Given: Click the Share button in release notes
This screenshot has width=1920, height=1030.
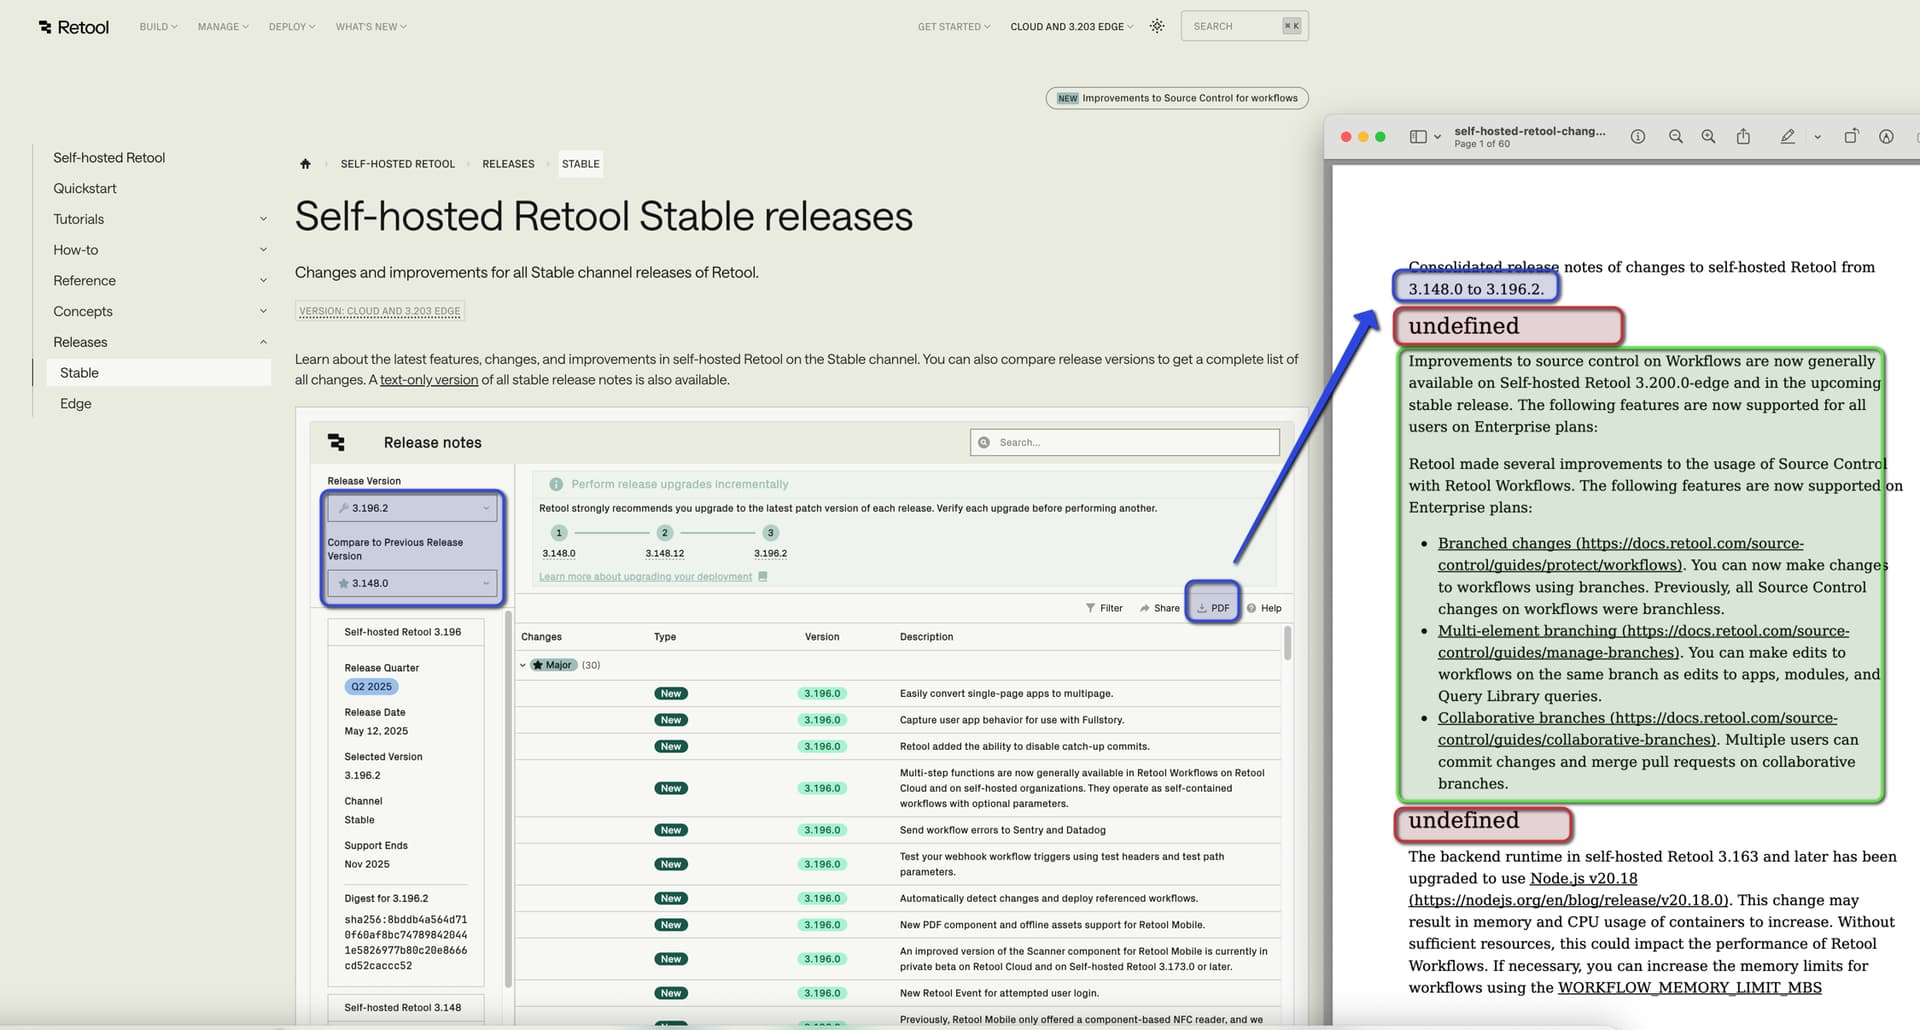Looking at the screenshot, I should click(1159, 608).
